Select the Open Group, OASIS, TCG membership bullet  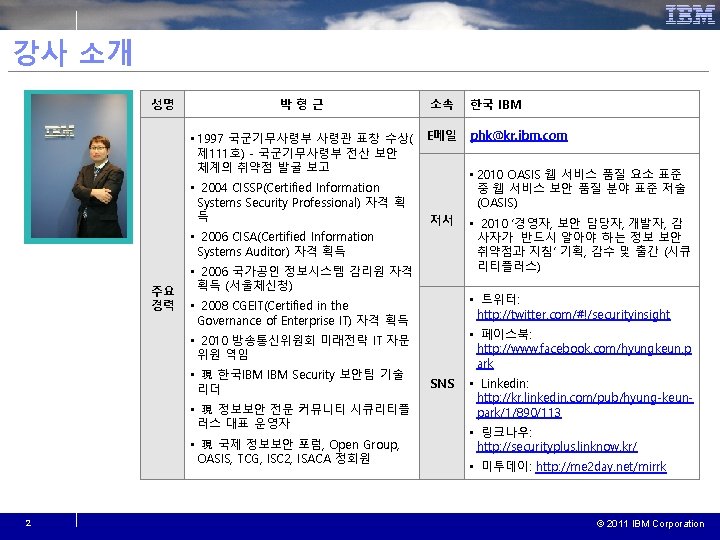pos(295,451)
